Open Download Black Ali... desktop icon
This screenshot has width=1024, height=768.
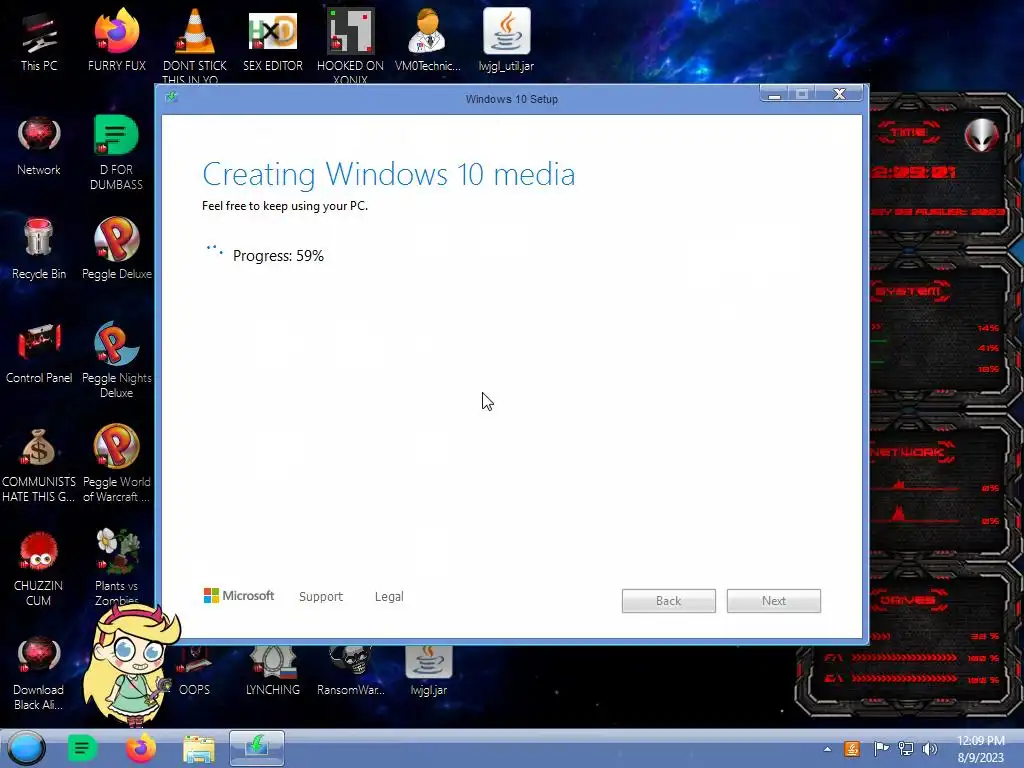tap(39, 673)
